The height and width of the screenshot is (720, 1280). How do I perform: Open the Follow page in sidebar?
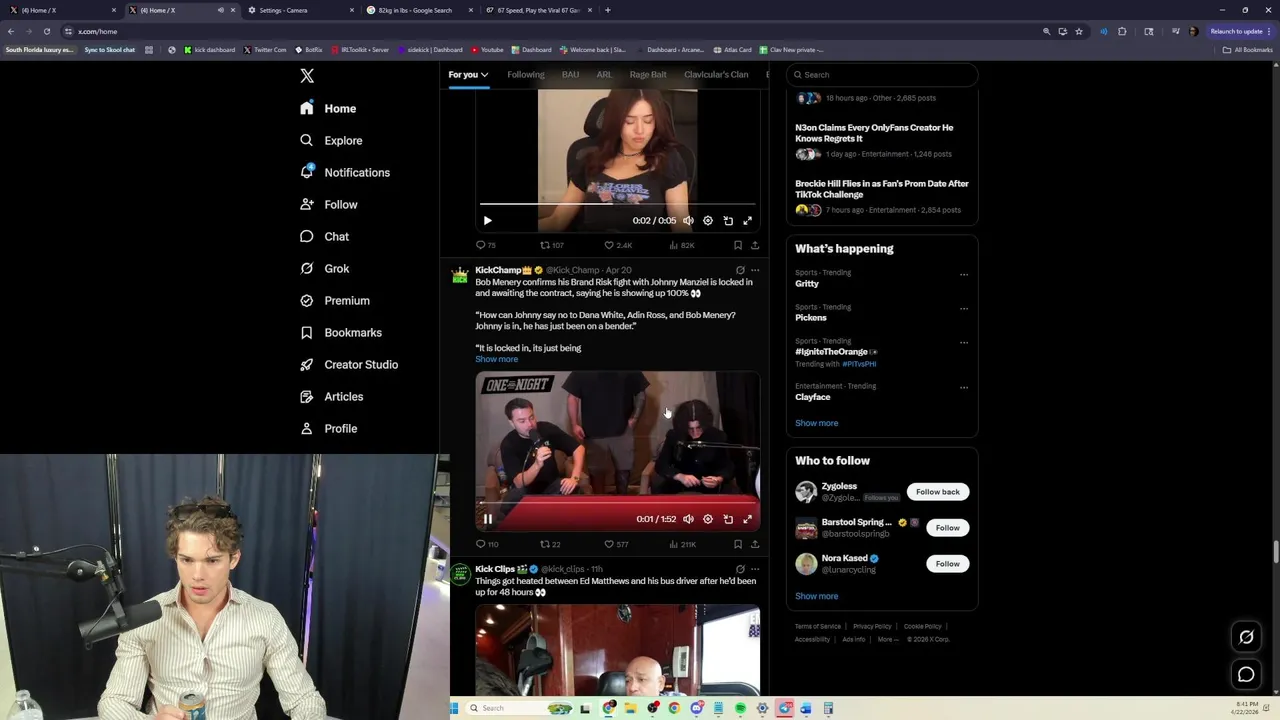pos(328,204)
